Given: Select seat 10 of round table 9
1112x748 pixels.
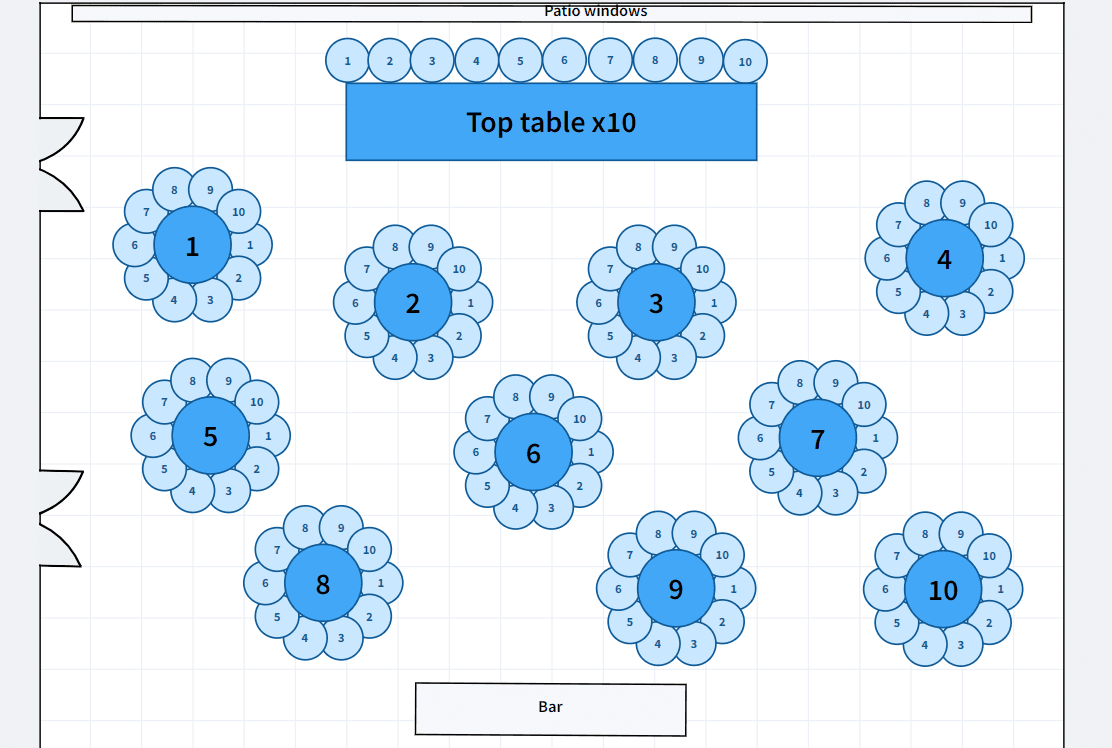Looking at the screenshot, I should point(722,554).
